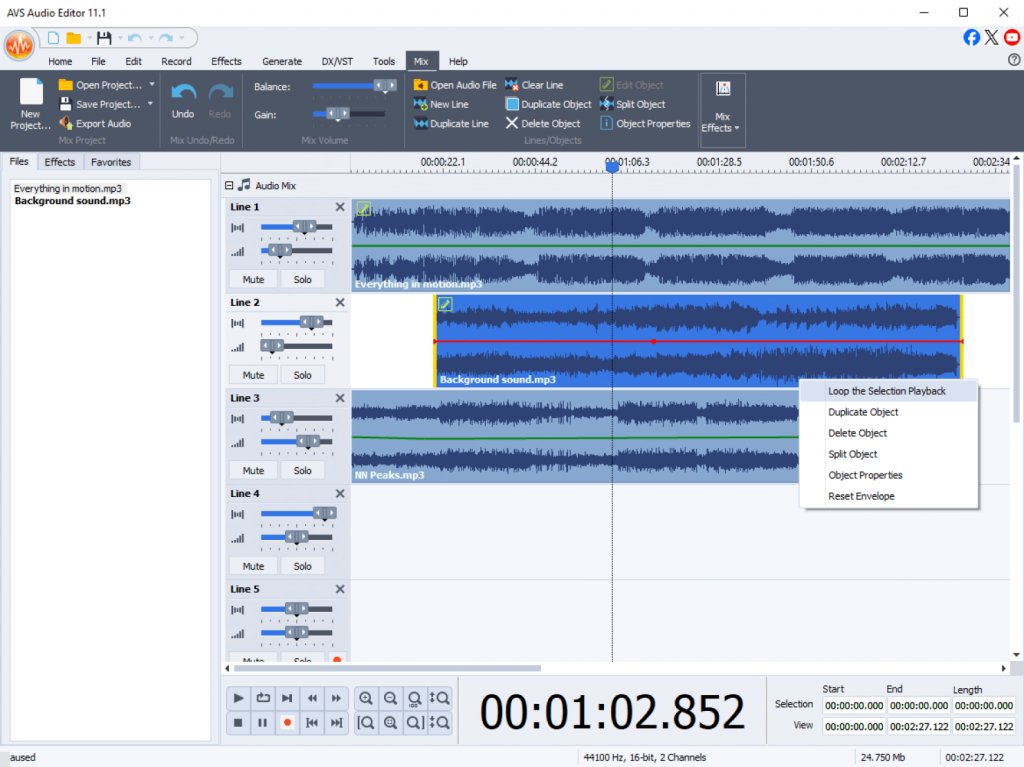Select Reset Envelope from context menu
This screenshot has height=767, width=1024.
861,496
